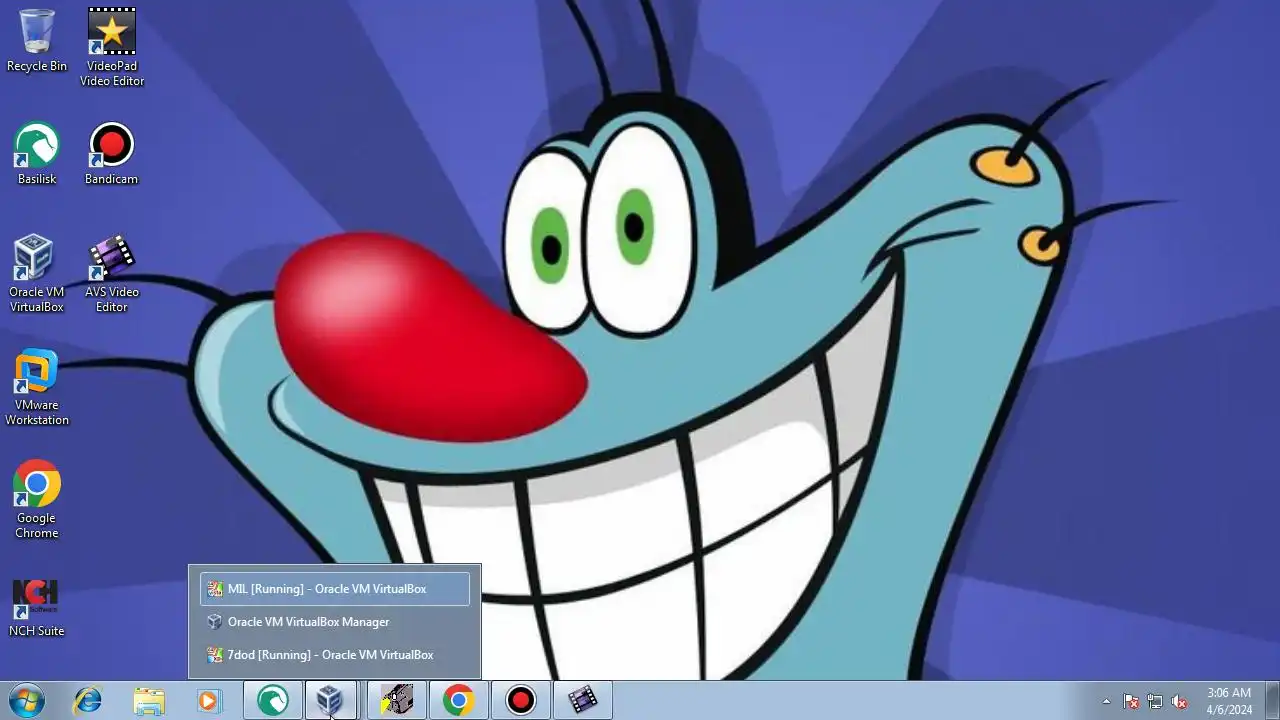Open the clock showing 3:06 AM
This screenshot has height=720, width=1280.
(x=1228, y=701)
